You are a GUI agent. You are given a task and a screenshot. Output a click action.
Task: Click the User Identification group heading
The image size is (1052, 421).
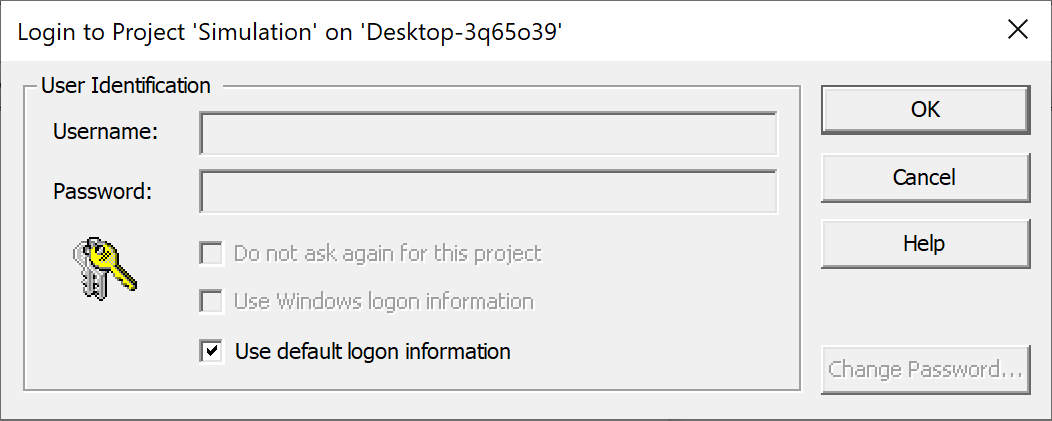pyautogui.click(x=126, y=86)
